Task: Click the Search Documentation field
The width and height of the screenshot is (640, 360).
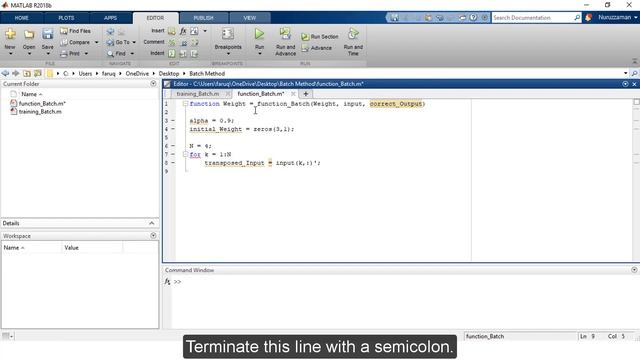Action: 532,18
